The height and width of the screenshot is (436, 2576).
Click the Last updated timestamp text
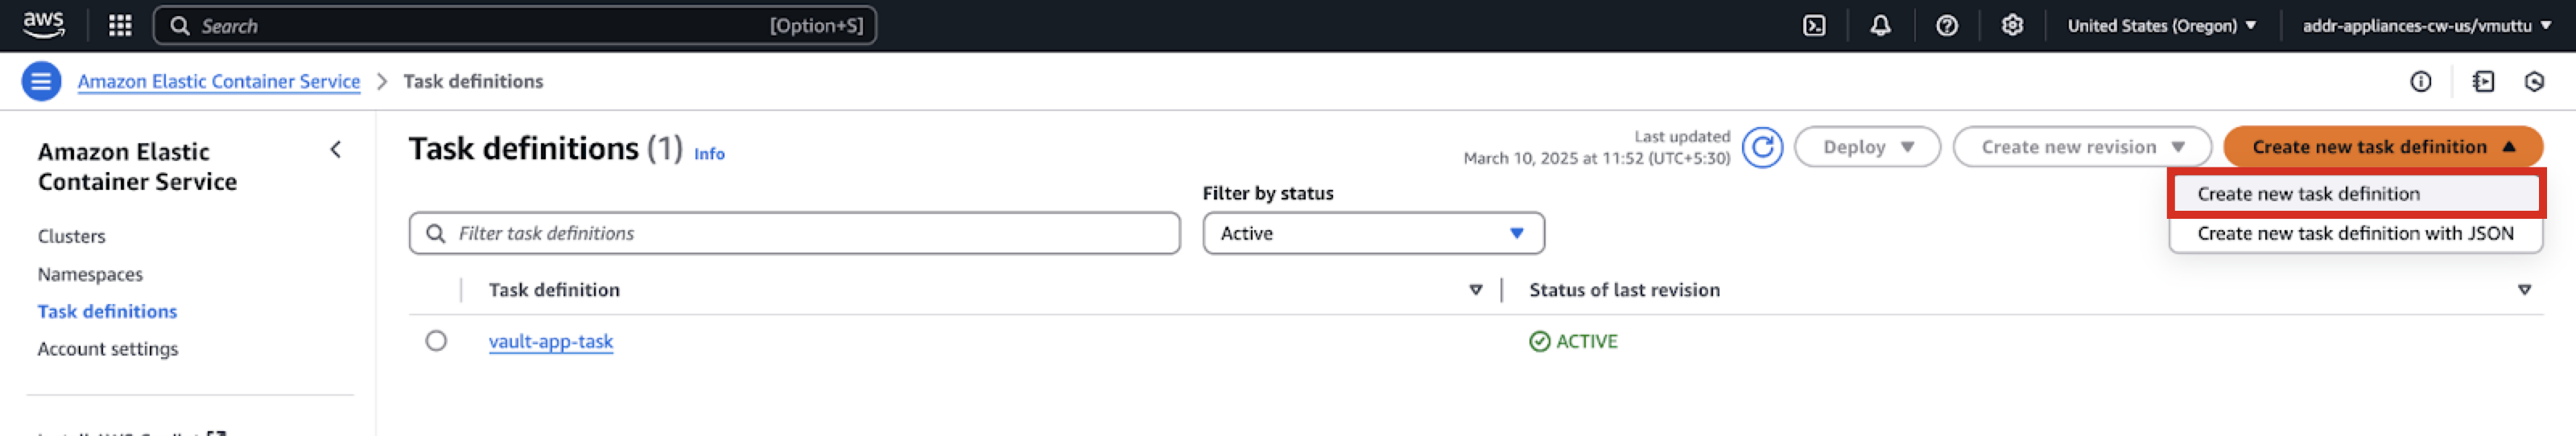click(x=1597, y=147)
